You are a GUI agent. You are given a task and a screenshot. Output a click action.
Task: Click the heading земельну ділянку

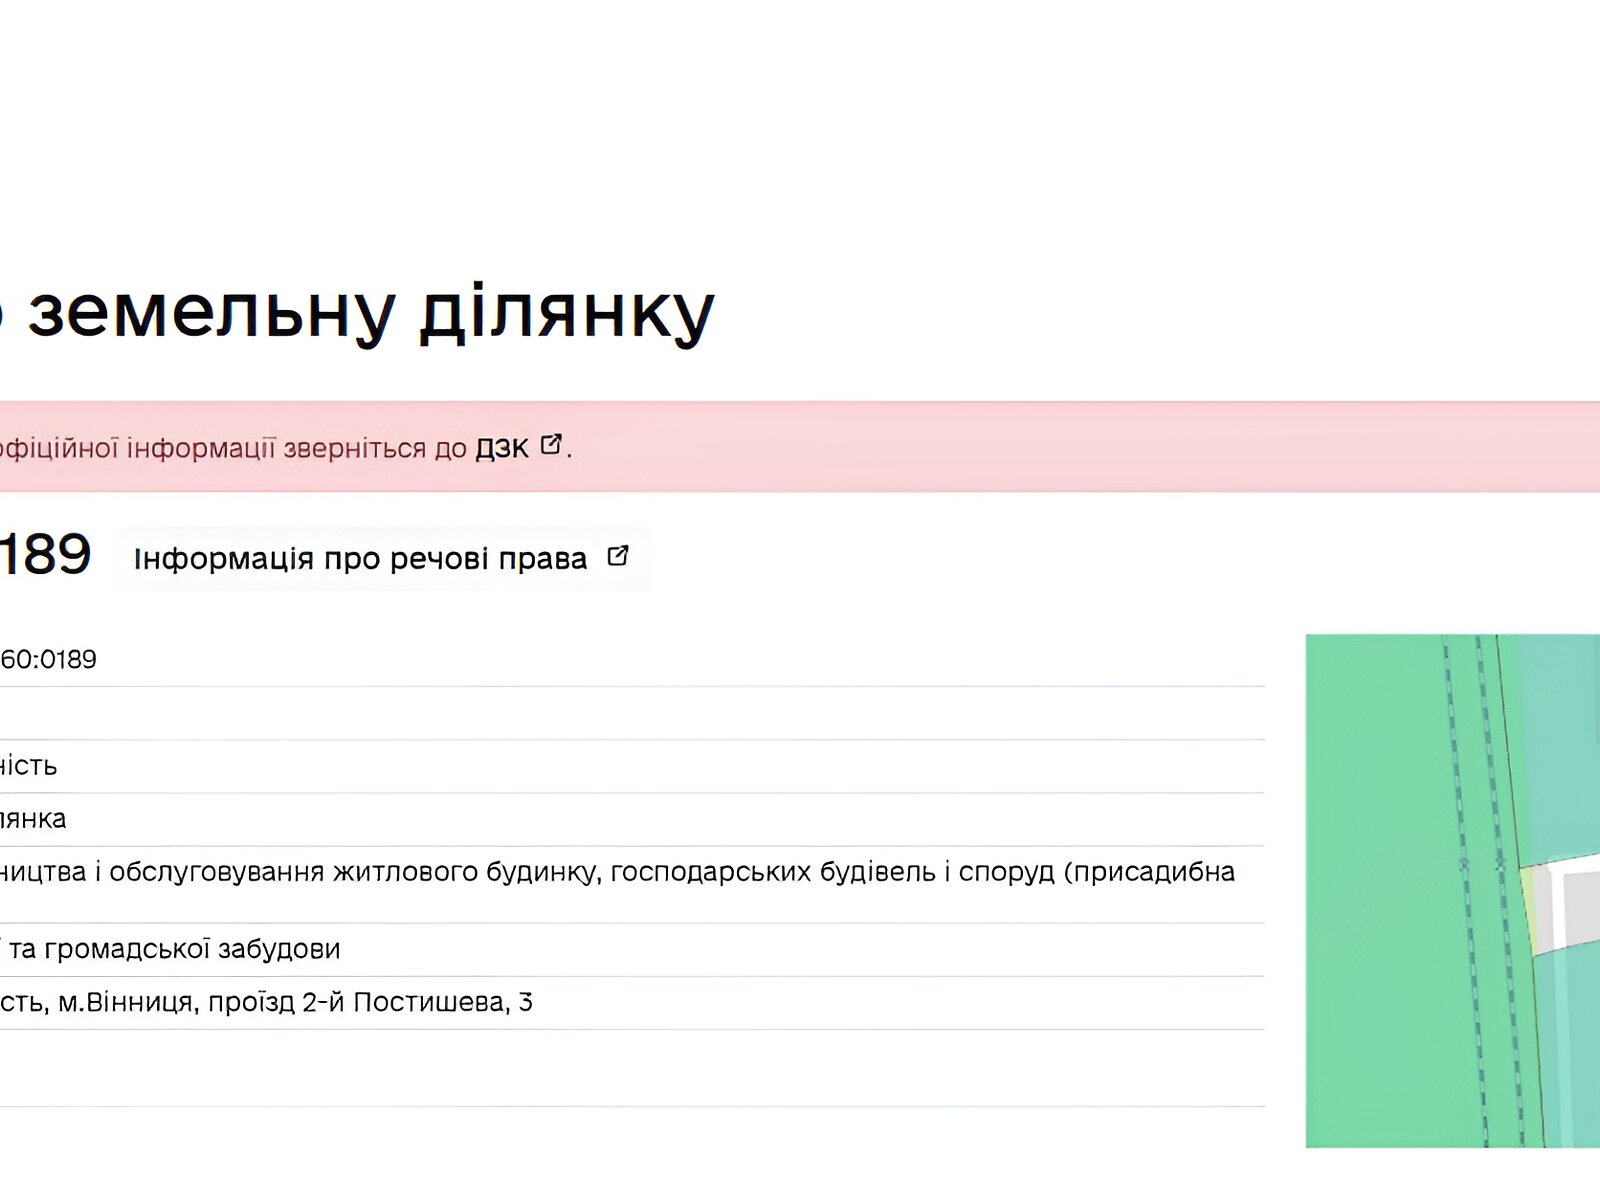coord(371,312)
